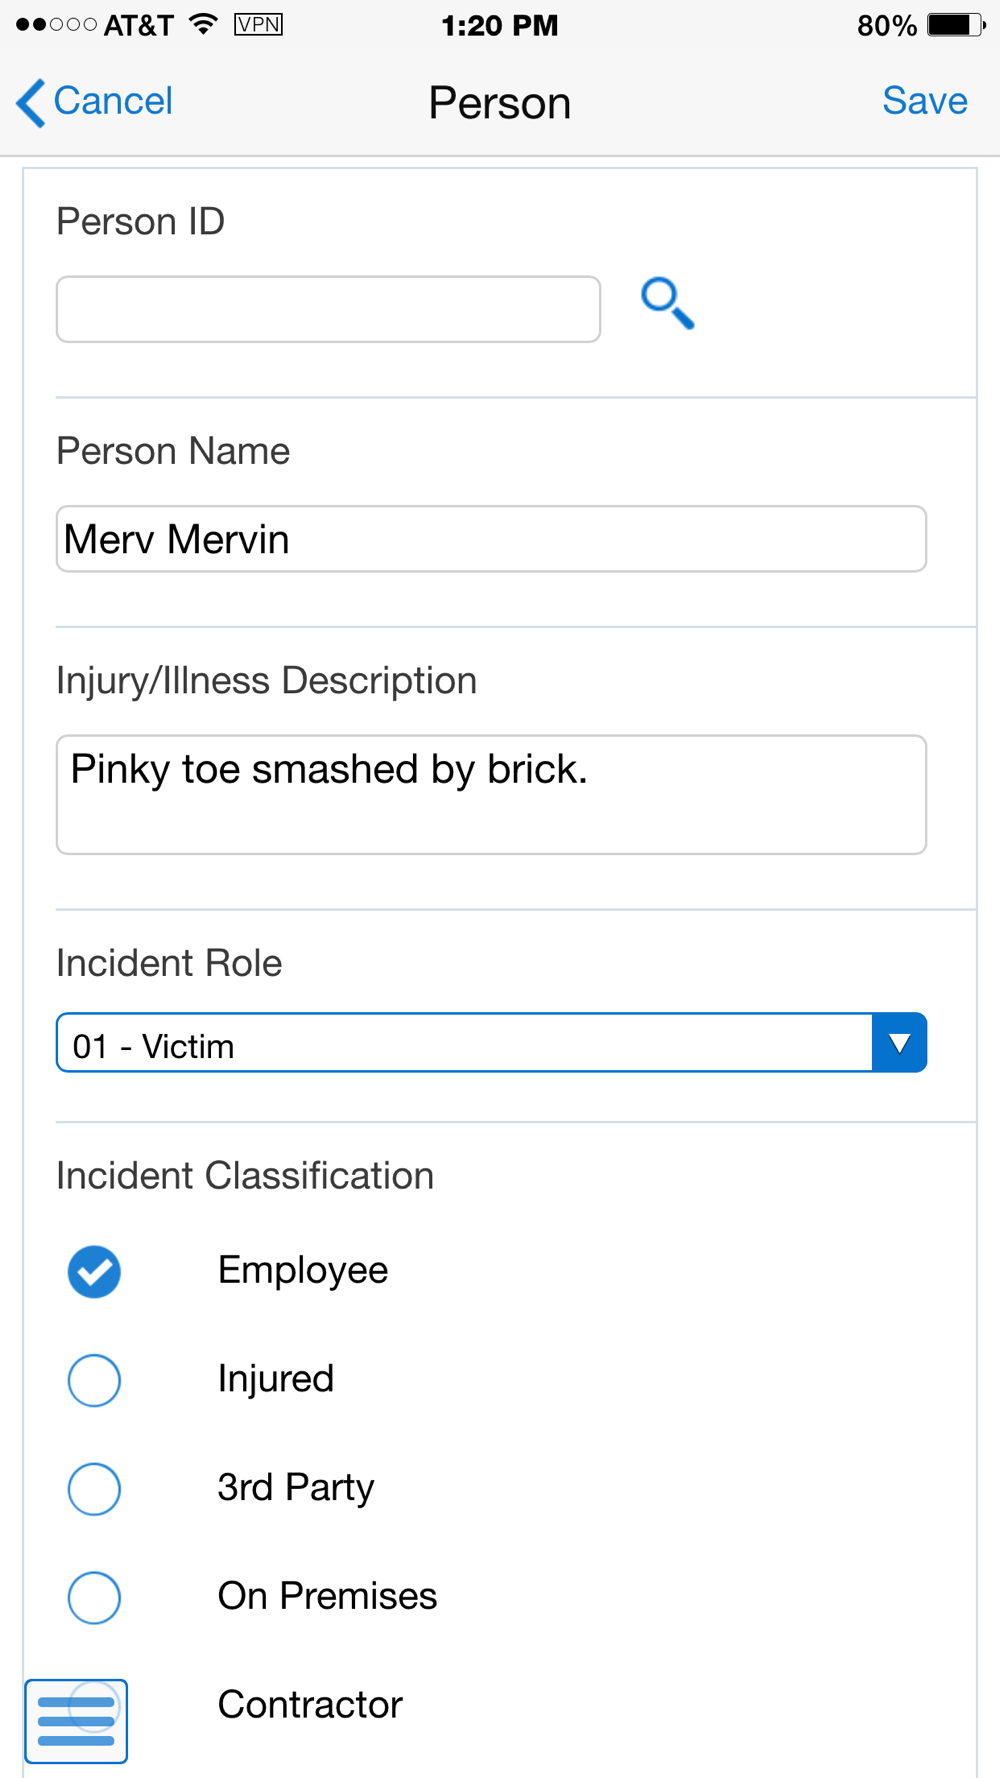The width and height of the screenshot is (1000, 1778).
Task: Select the On Premises classification
Action: point(95,1597)
